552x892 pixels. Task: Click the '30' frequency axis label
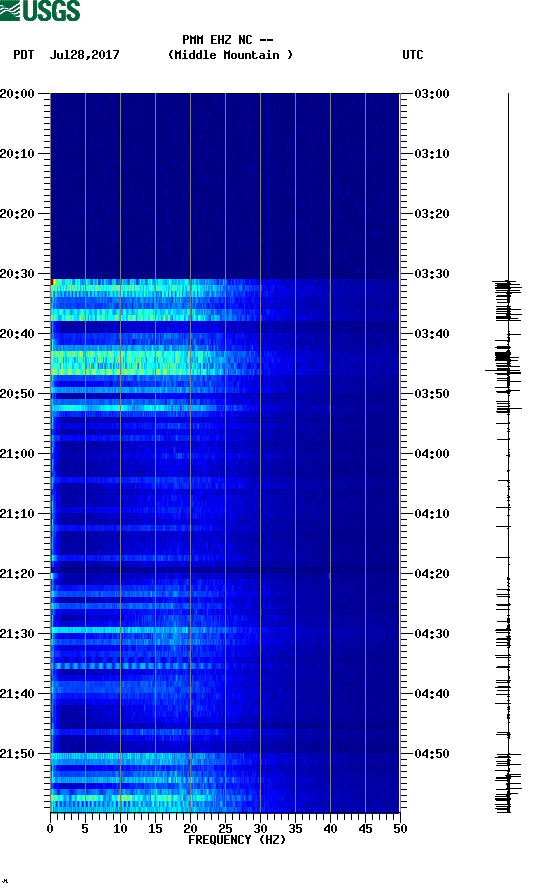tap(260, 829)
